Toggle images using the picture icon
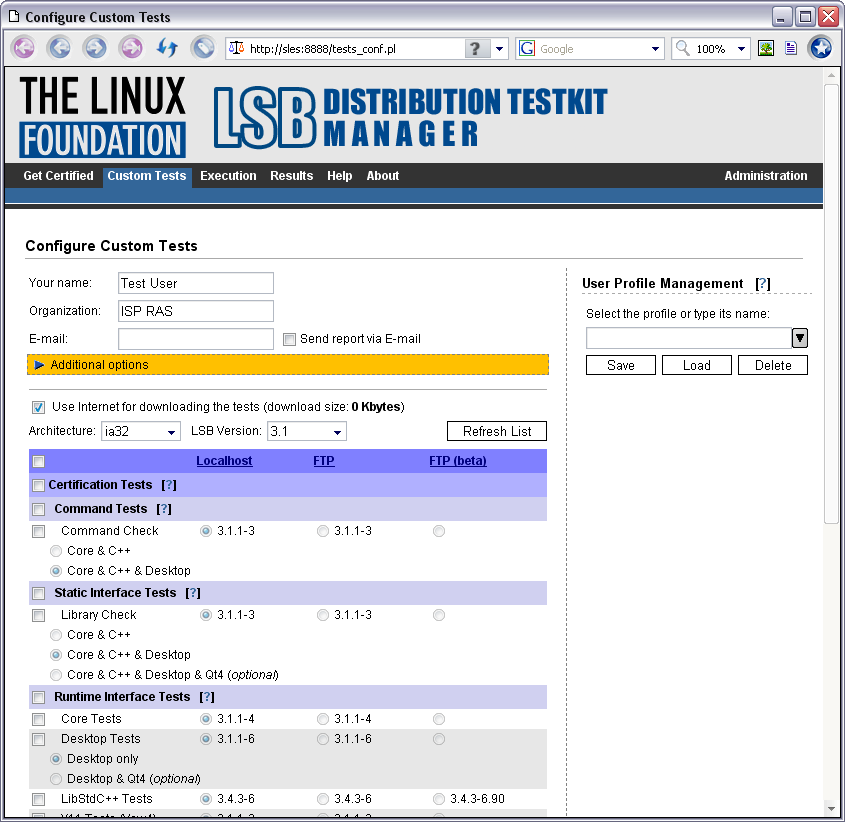This screenshot has width=845, height=822. pos(766,49)
